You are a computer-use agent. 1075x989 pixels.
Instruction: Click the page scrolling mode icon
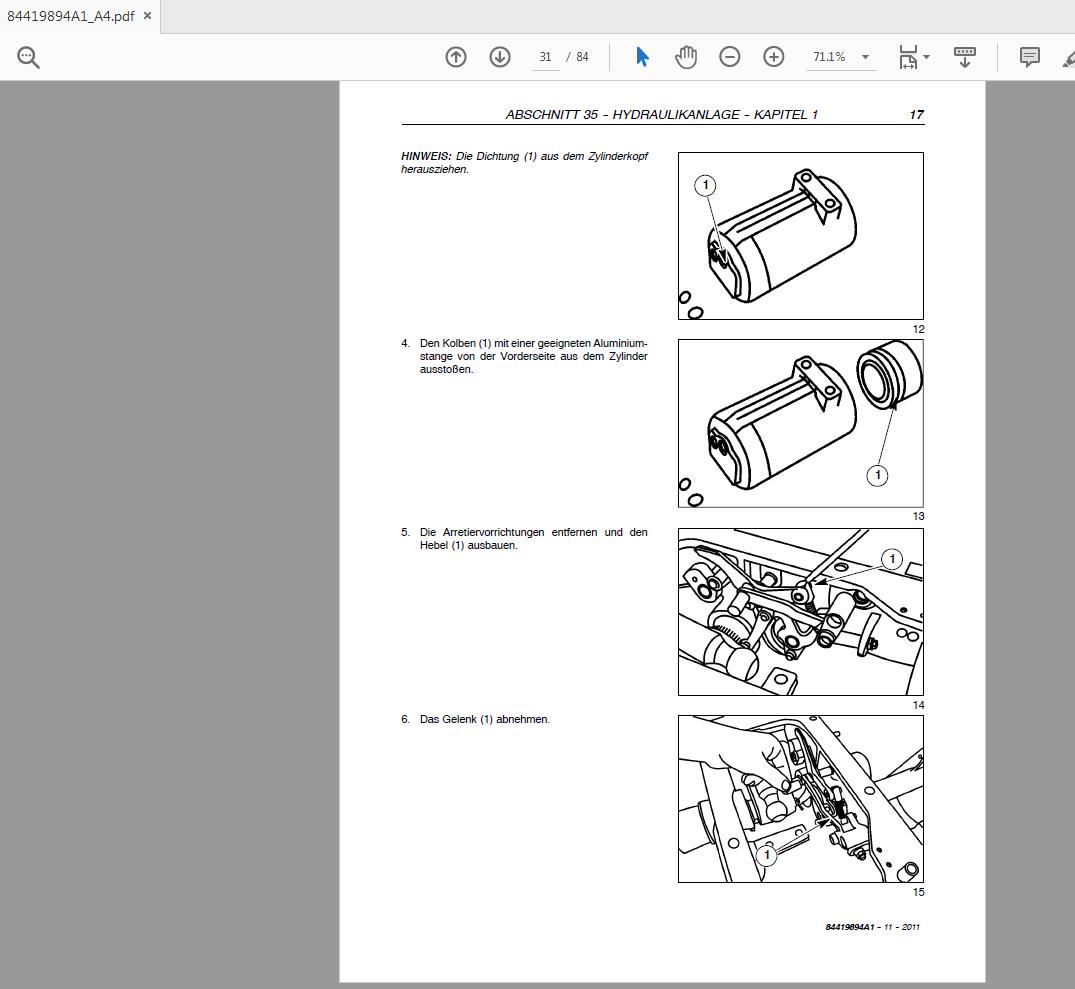[964, 57]
